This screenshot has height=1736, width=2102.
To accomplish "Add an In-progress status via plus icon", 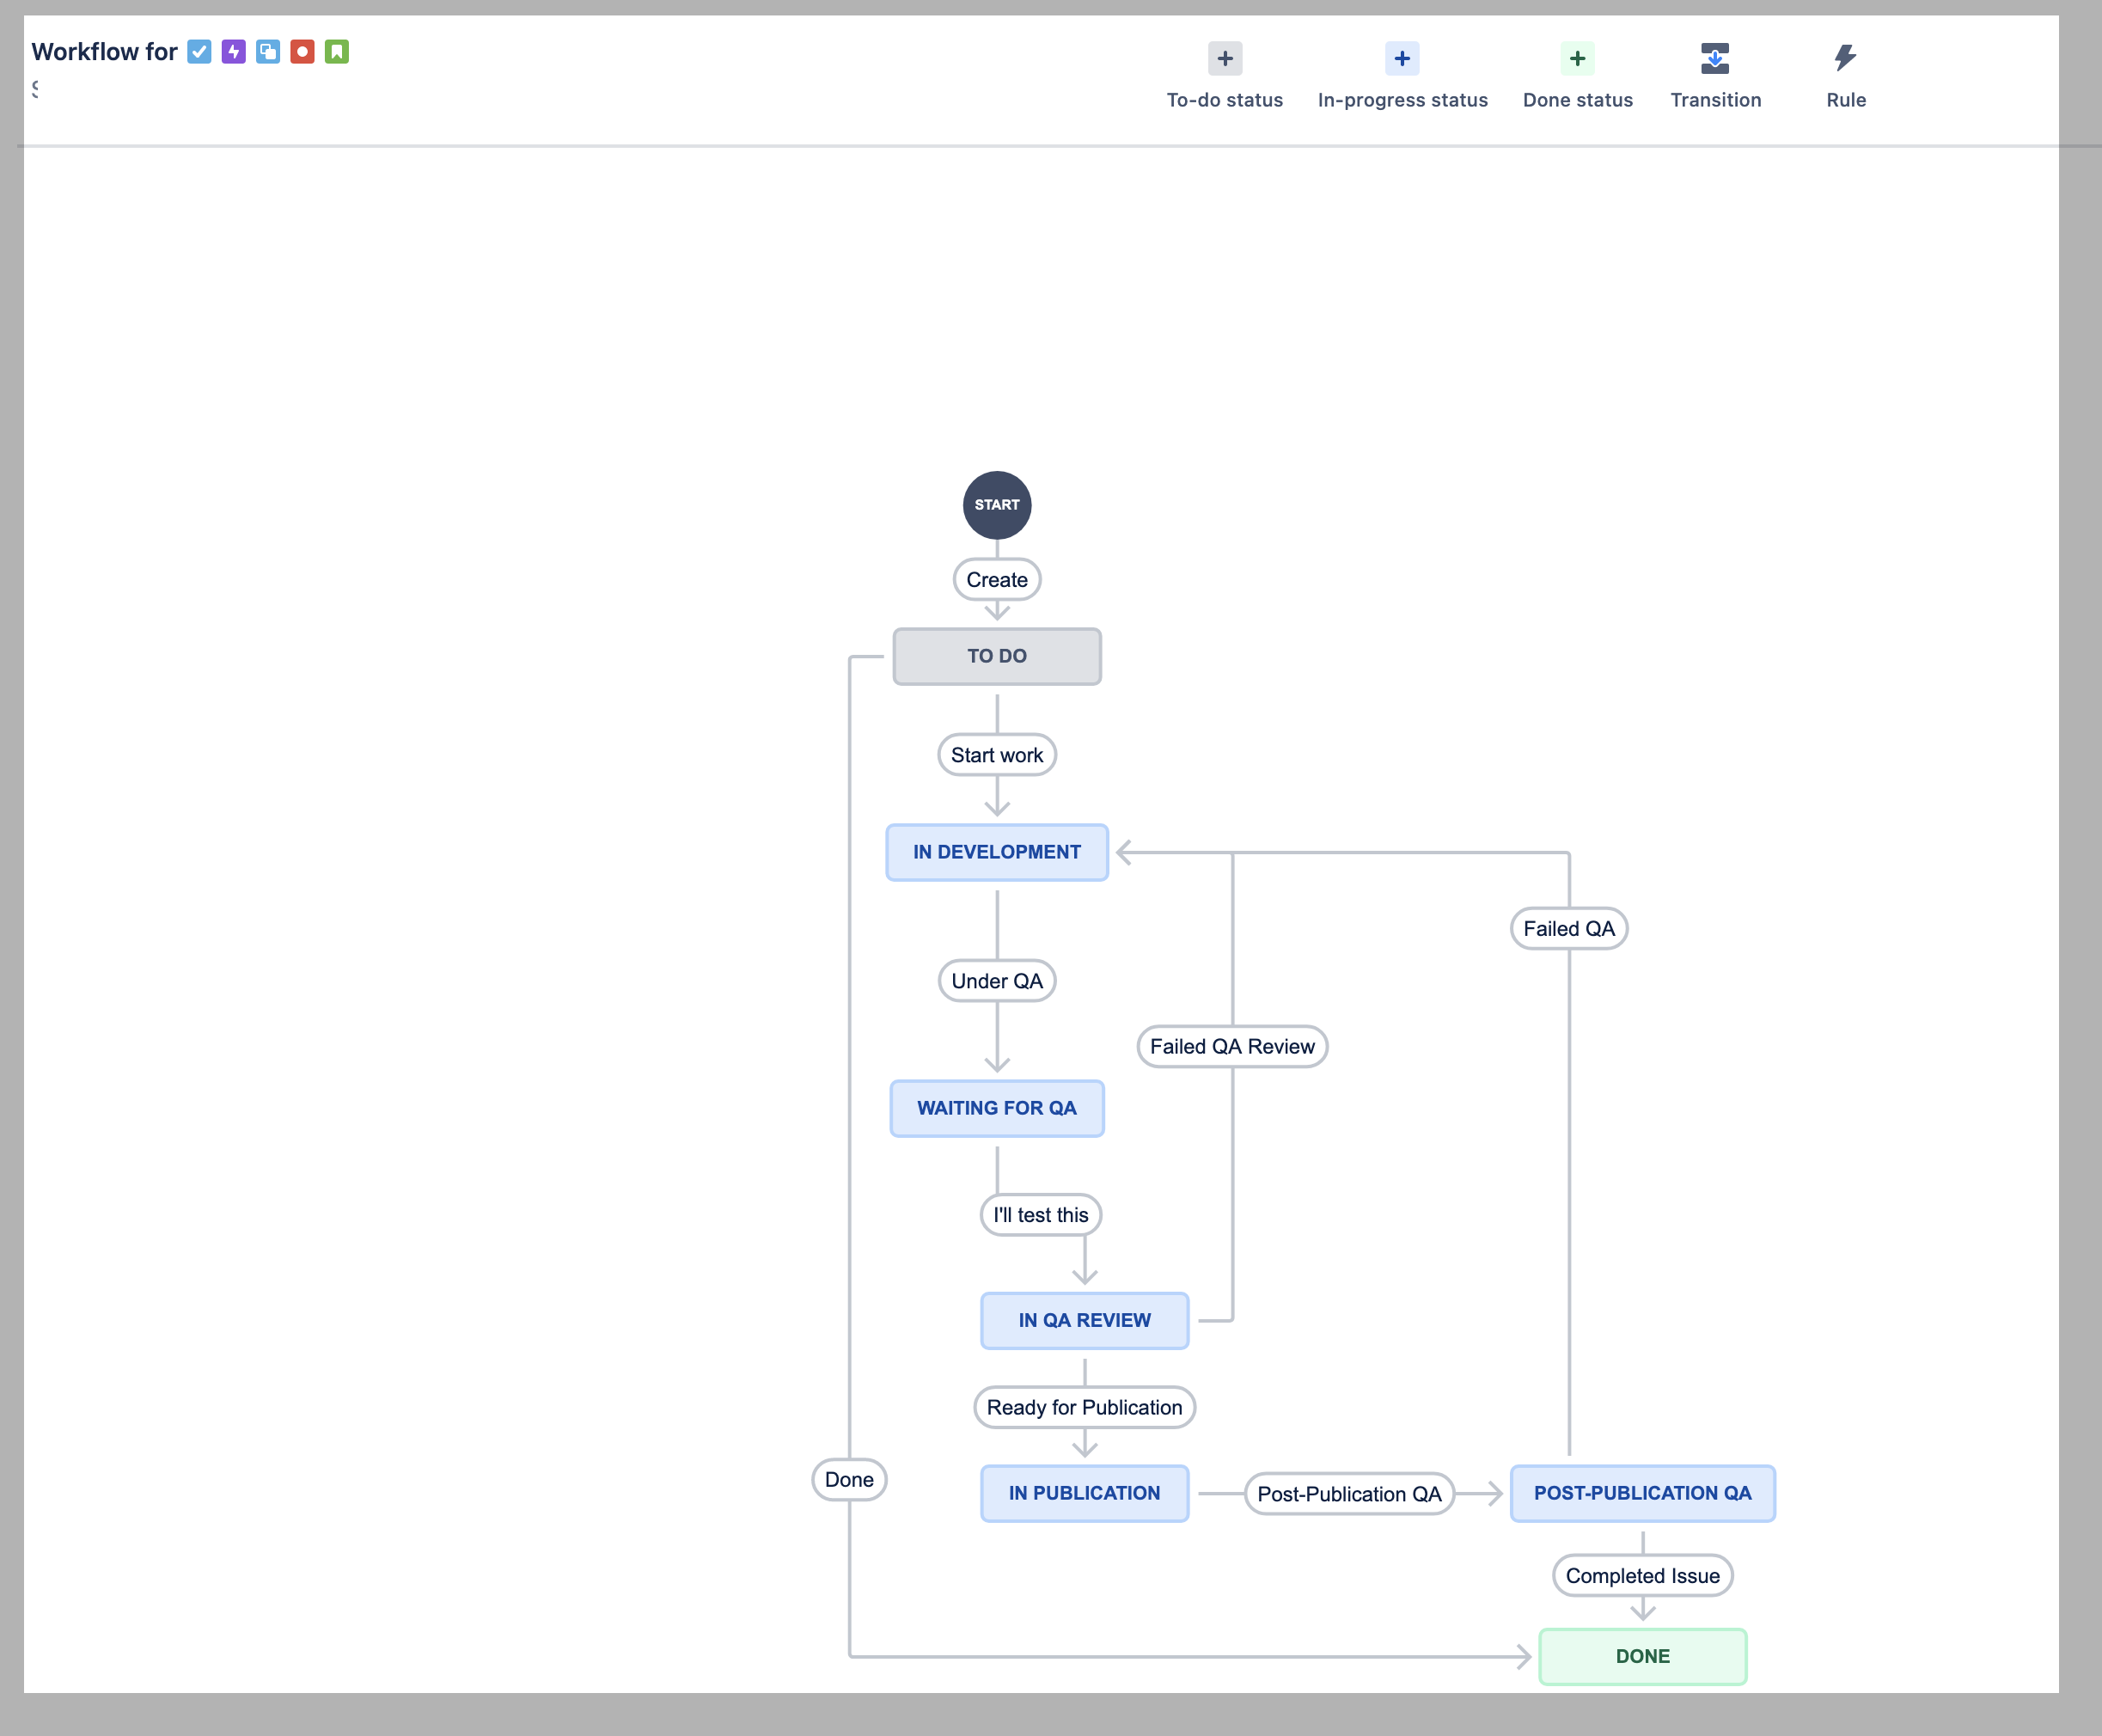I will pyautogui.click(x=1401, y=58).
